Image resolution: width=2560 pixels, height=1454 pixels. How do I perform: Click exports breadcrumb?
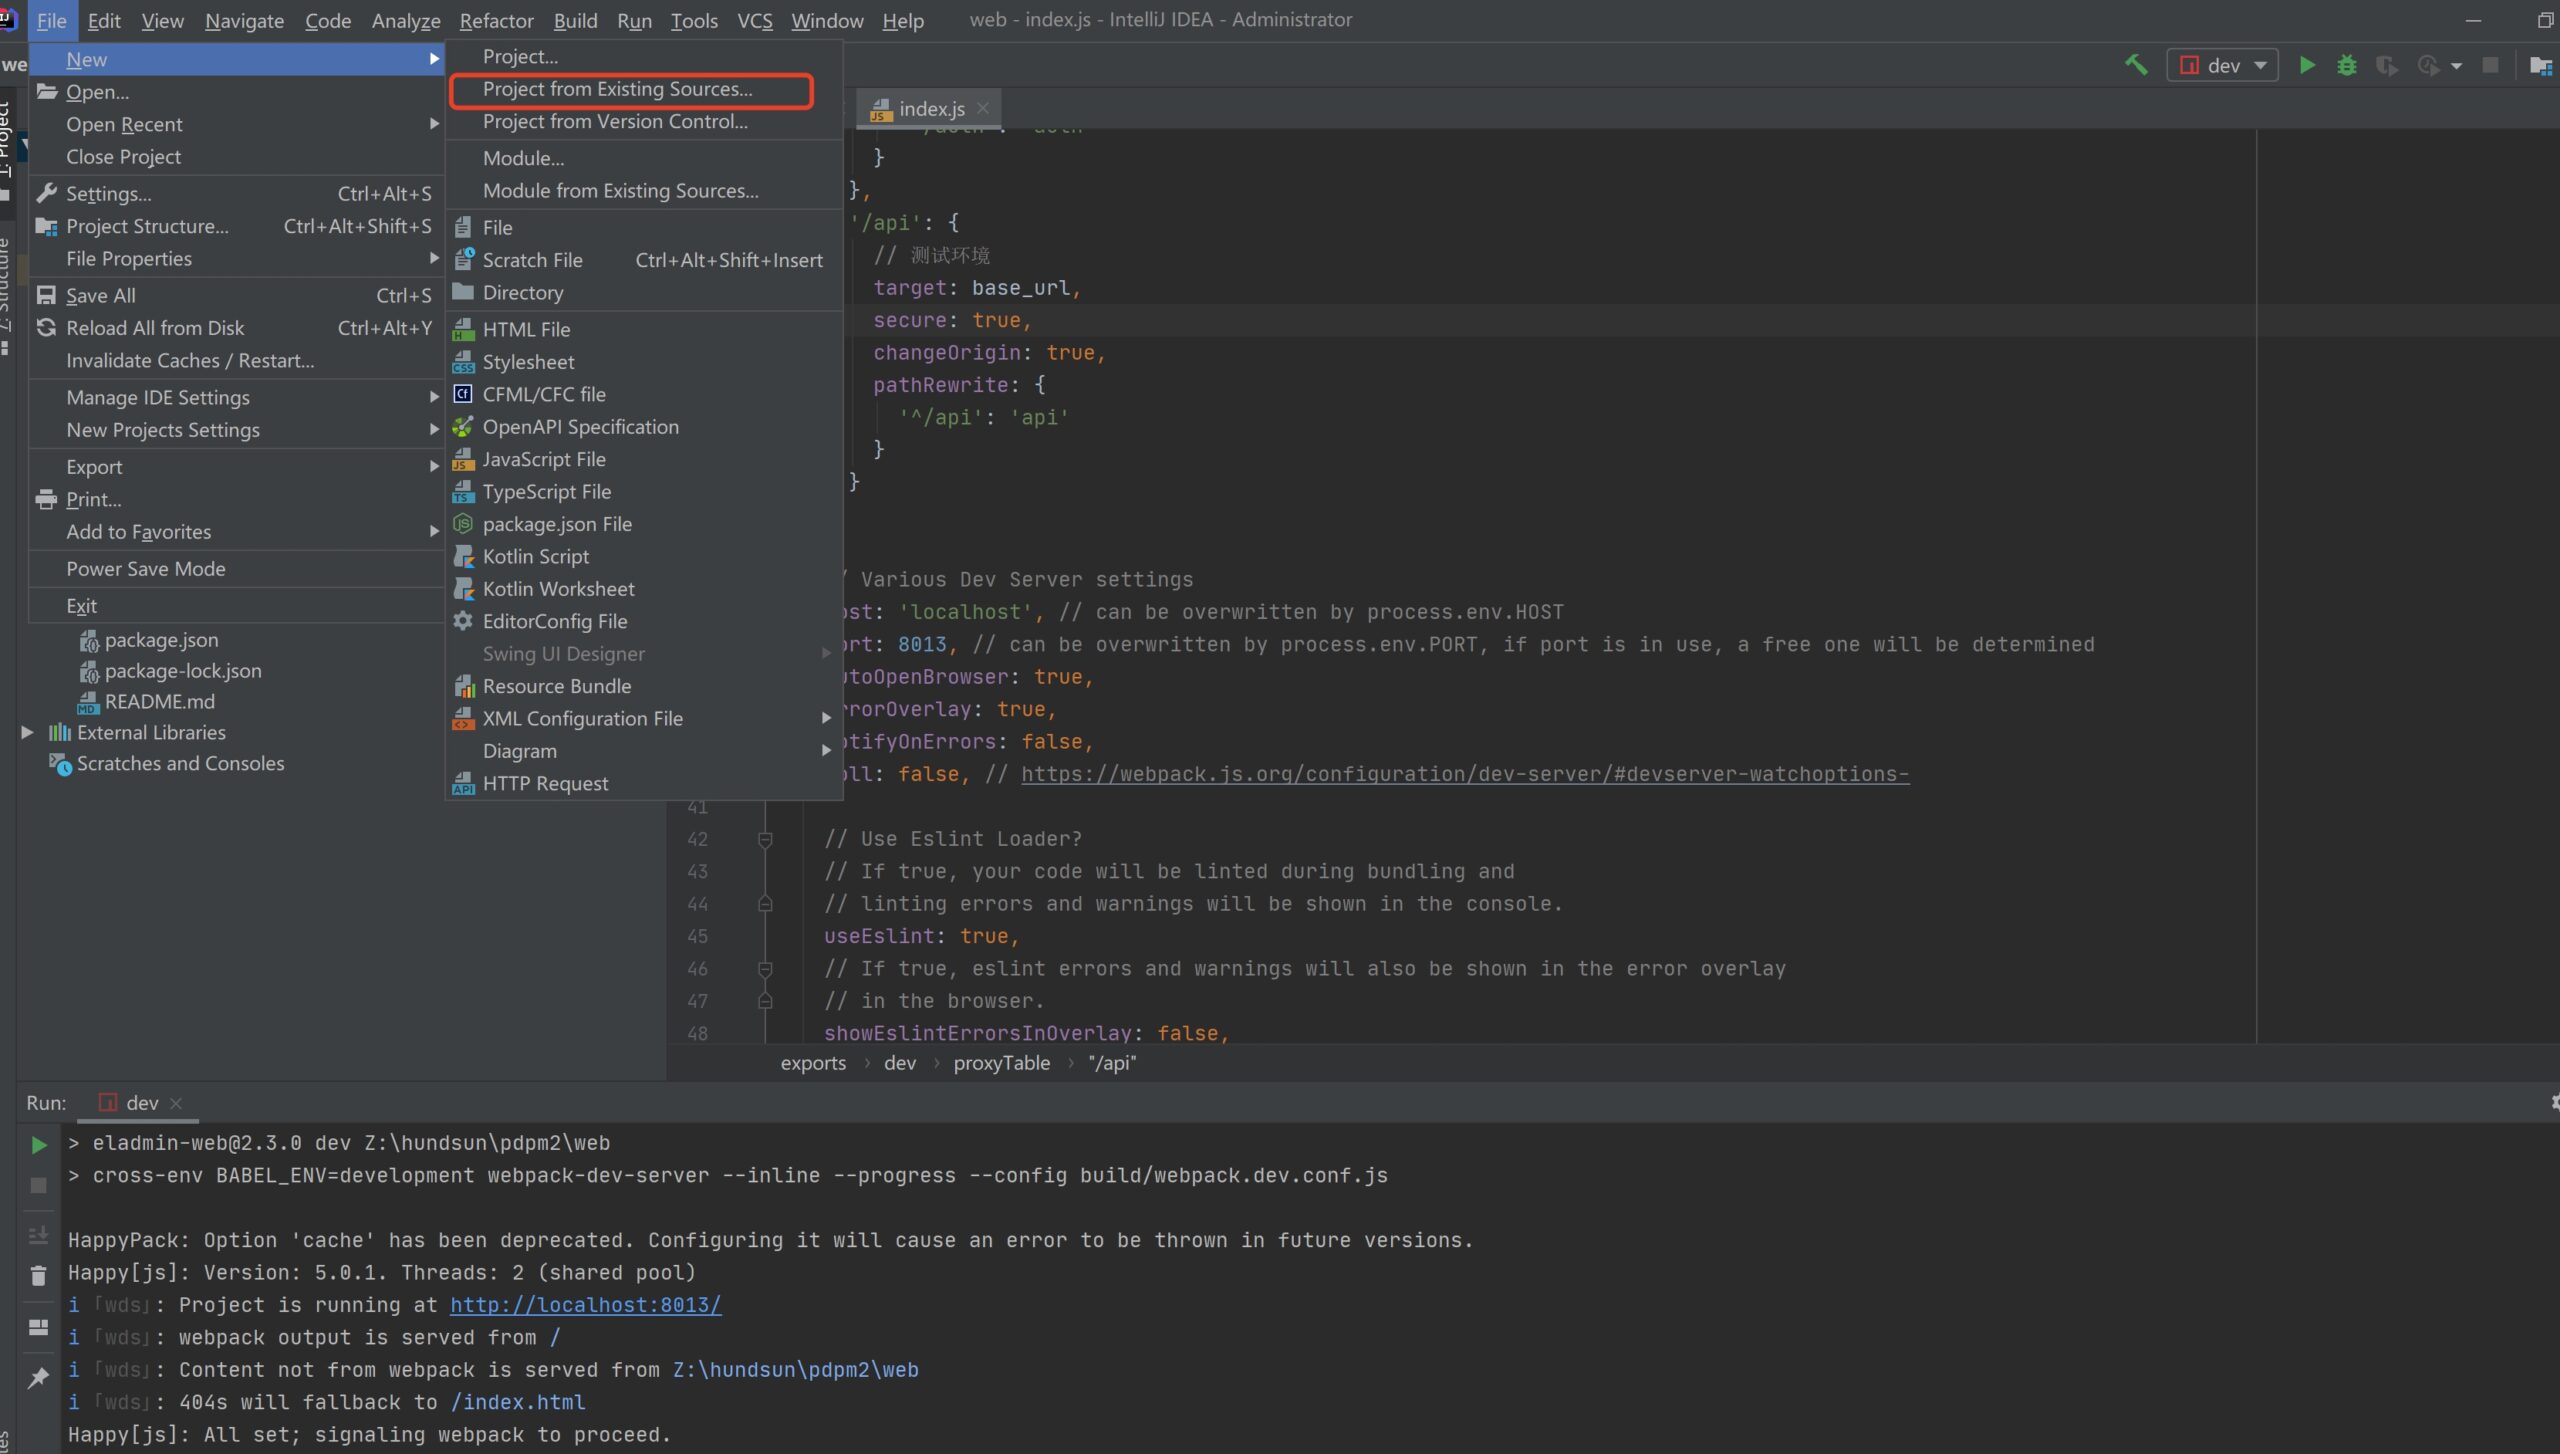[813, 1062]
